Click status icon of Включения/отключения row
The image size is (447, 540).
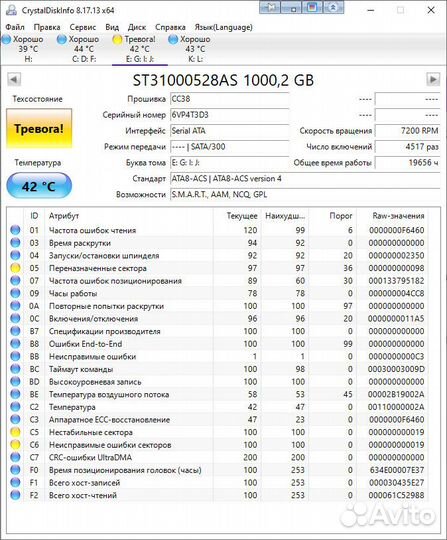(x=15, y=319)
